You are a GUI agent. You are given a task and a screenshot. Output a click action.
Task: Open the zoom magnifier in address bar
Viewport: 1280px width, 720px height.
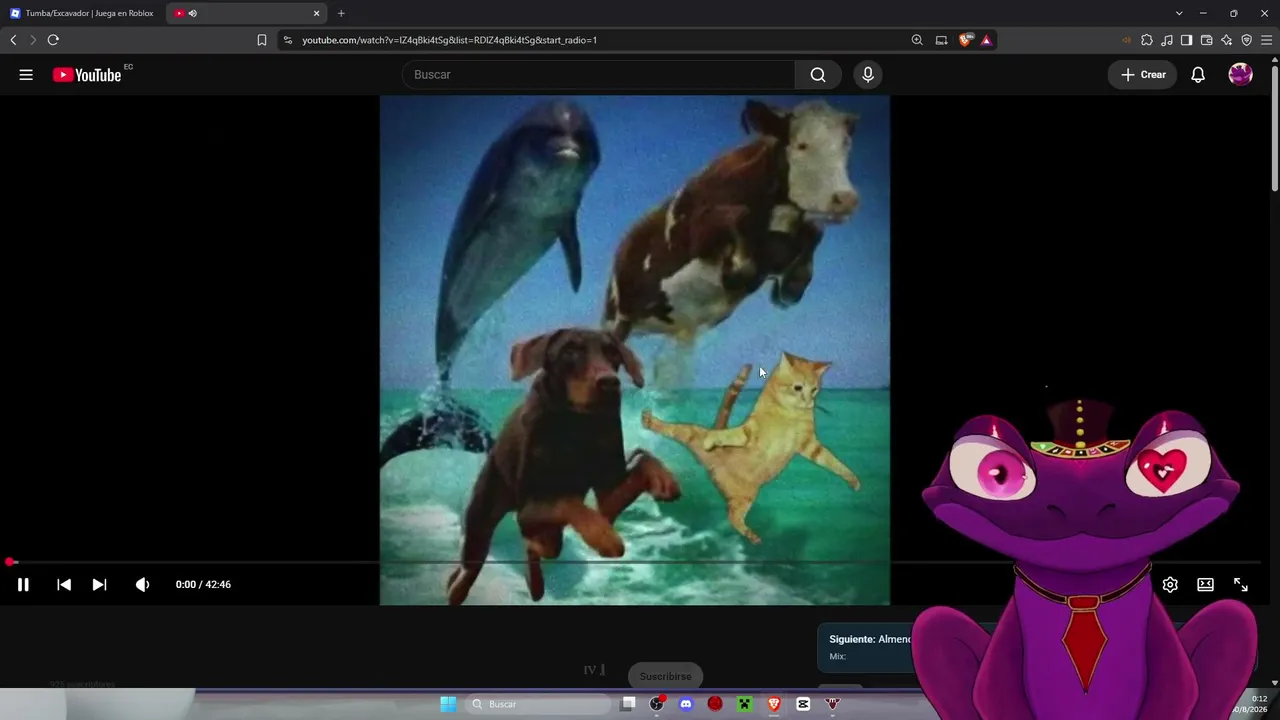[917, 40]
